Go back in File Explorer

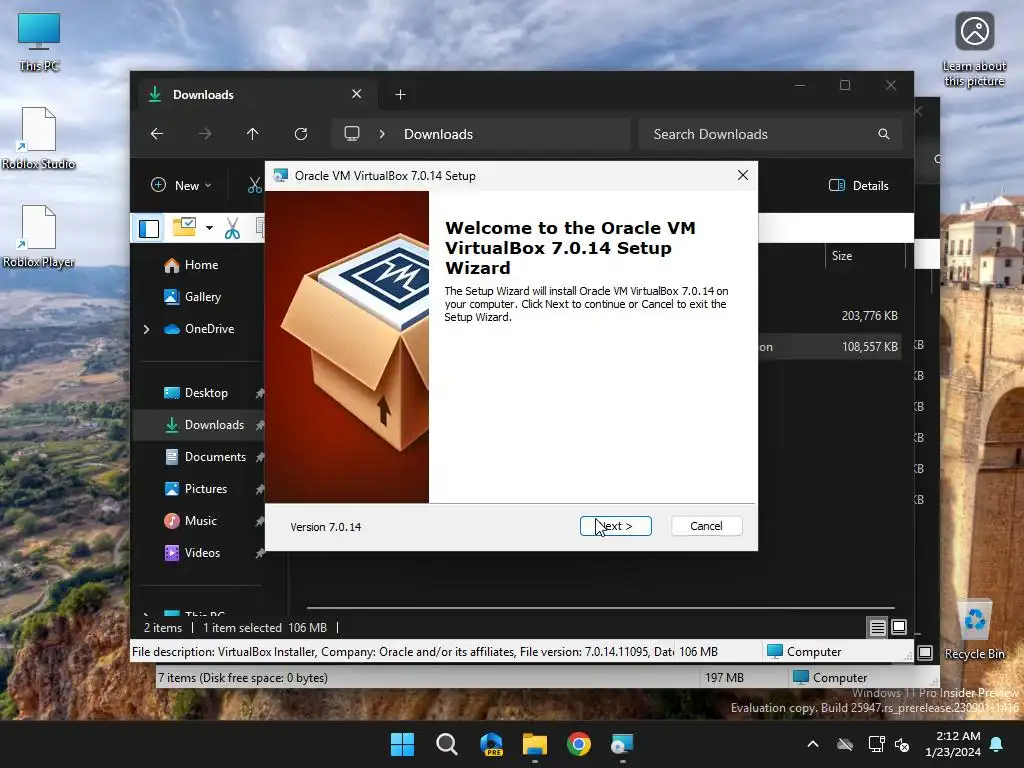(157, 134)
